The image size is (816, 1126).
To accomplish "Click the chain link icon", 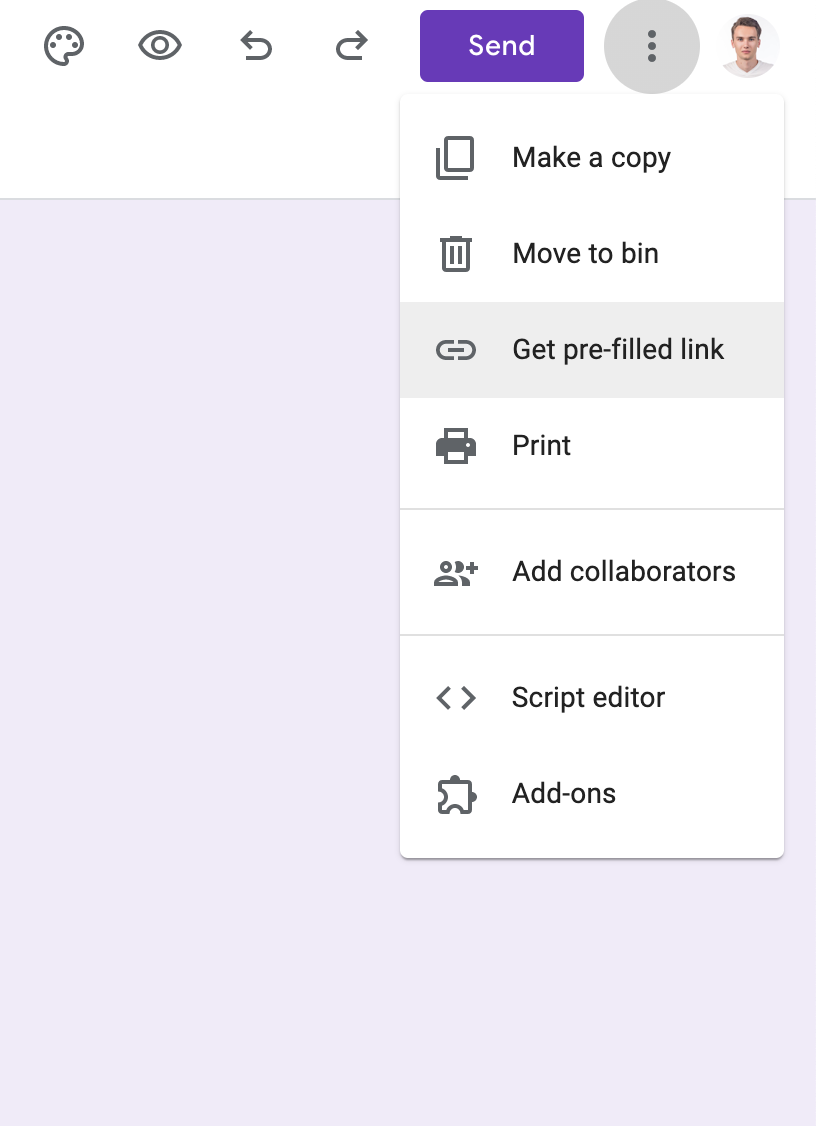I will (455, 350).
